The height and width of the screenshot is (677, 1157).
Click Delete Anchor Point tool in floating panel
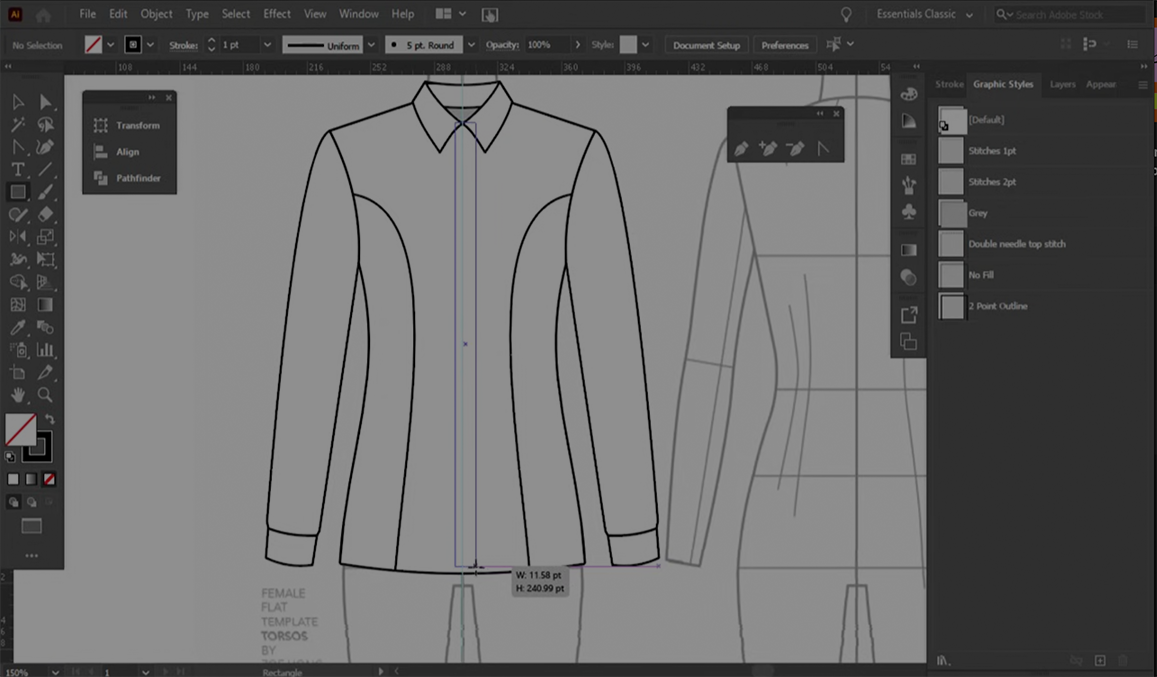point(795,148)
